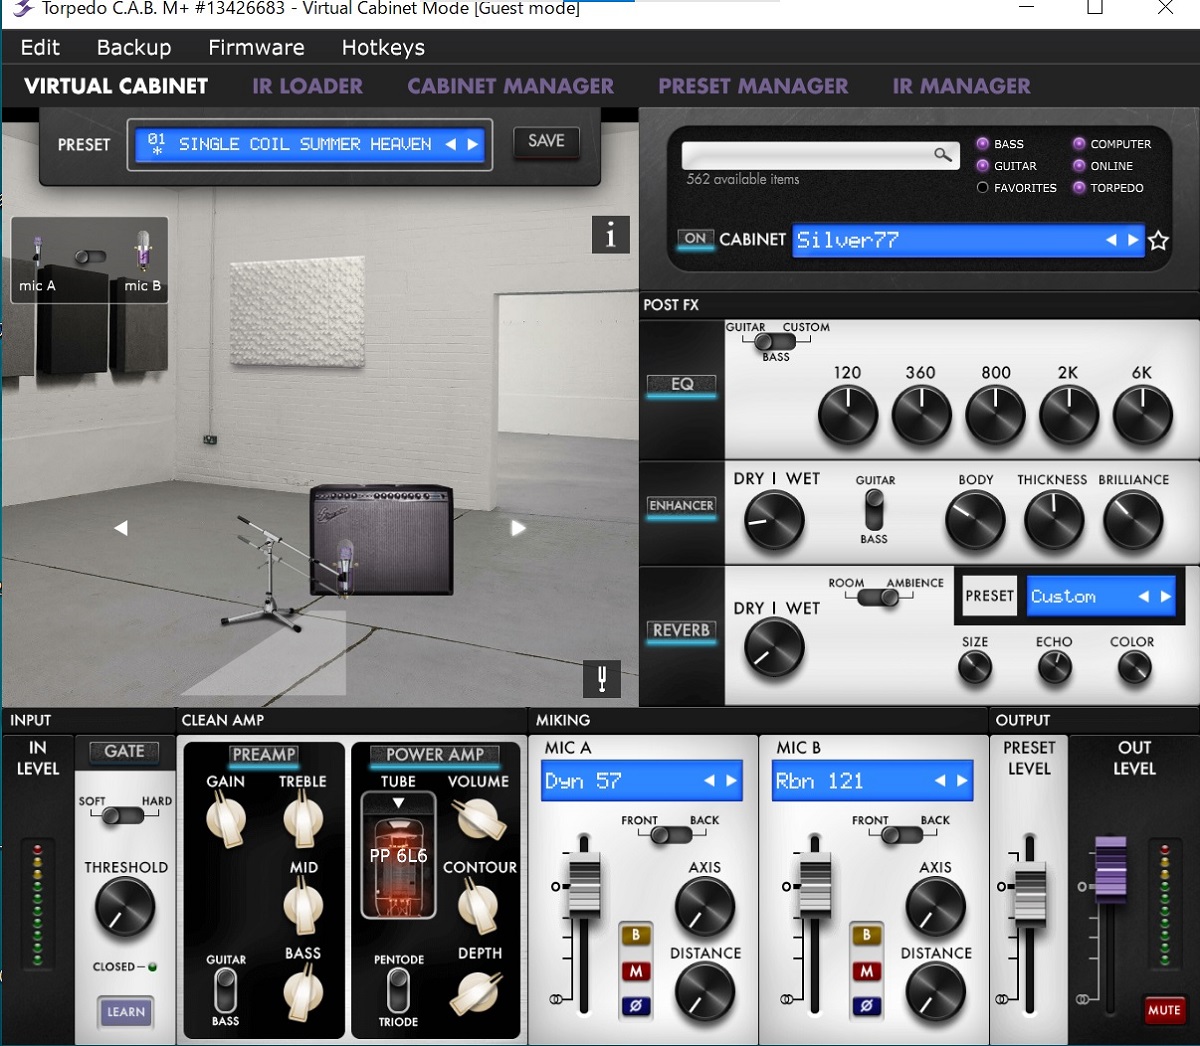This screenshot has width=1200, height=1046.
Task: Go to next preset arrow
Action: 473,144
